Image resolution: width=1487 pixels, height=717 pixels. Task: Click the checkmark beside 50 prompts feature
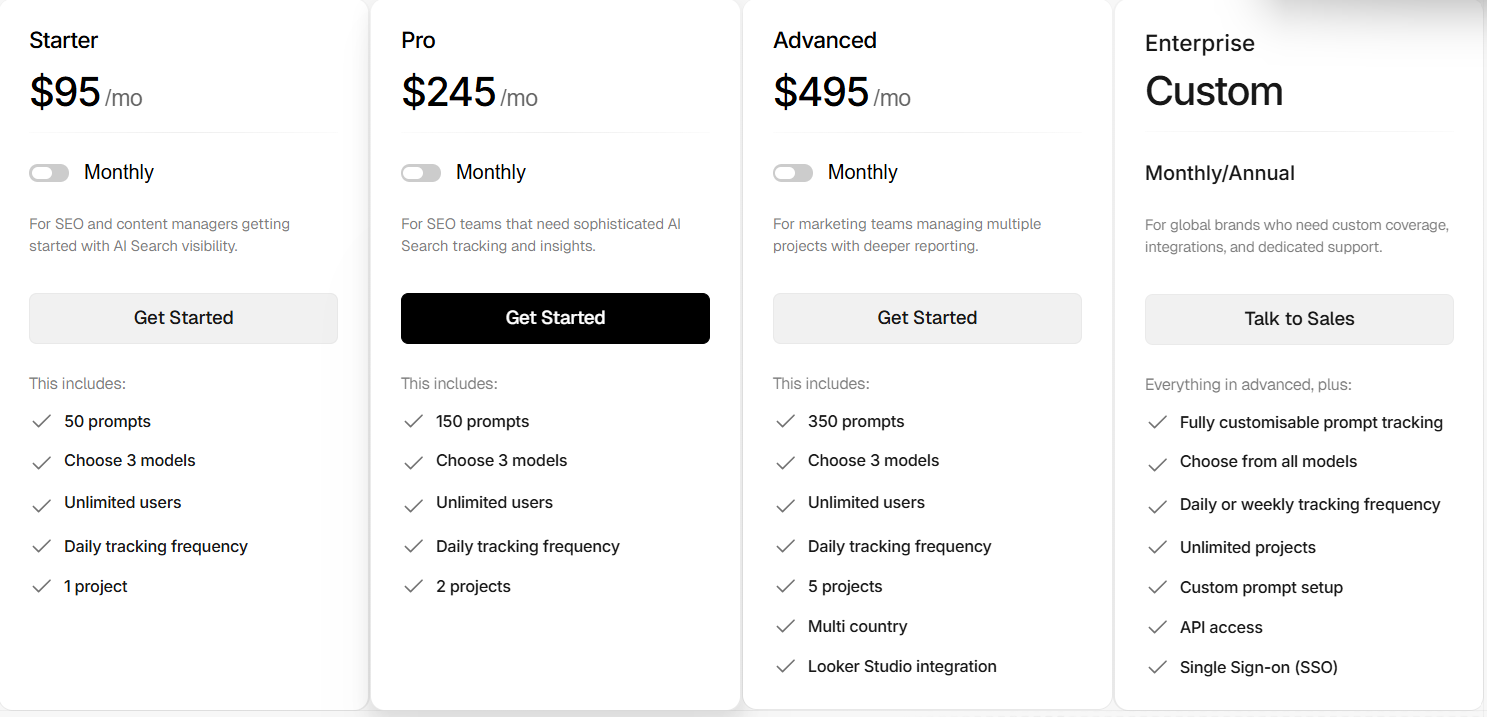tap(42, 421)
